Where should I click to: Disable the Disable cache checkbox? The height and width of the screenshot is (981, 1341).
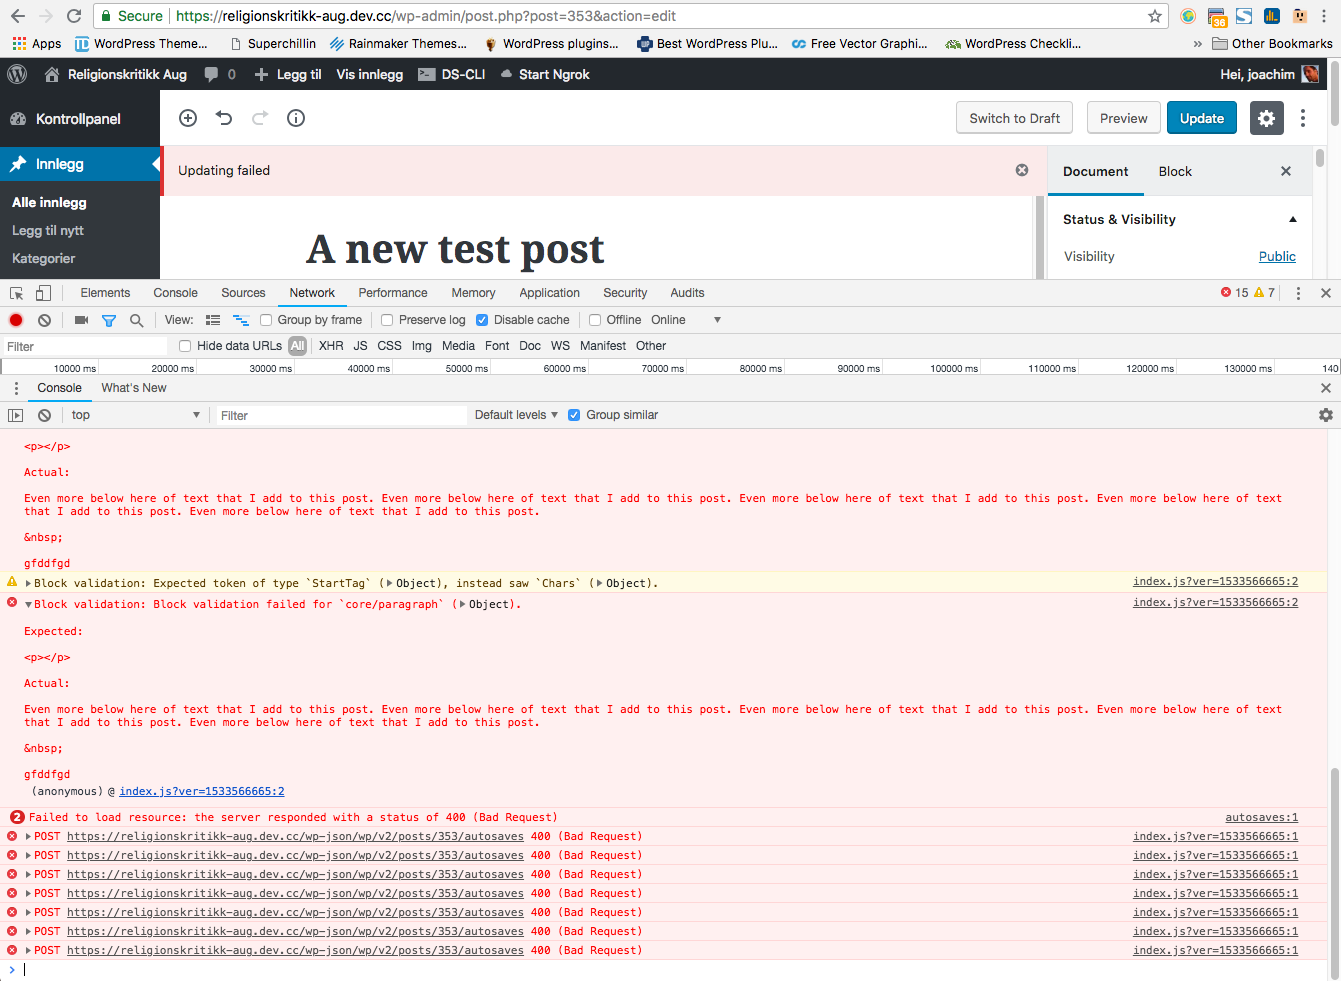pyautogui.click(x=482, y=319)
